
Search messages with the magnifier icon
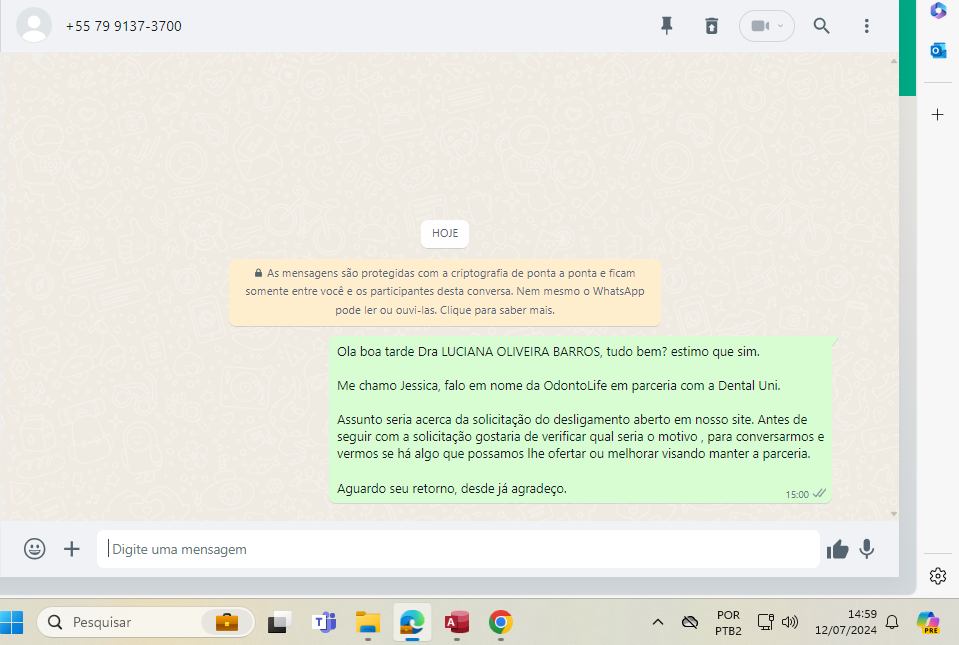click(x=821, y=26)
